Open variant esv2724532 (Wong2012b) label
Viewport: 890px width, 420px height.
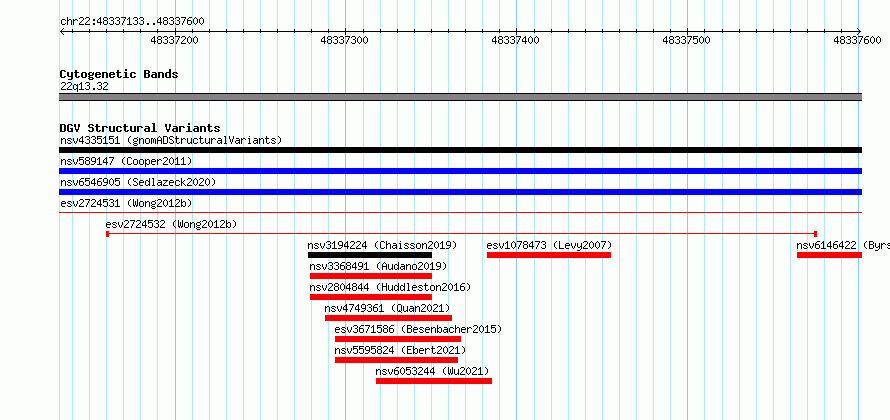click(171, 224)
